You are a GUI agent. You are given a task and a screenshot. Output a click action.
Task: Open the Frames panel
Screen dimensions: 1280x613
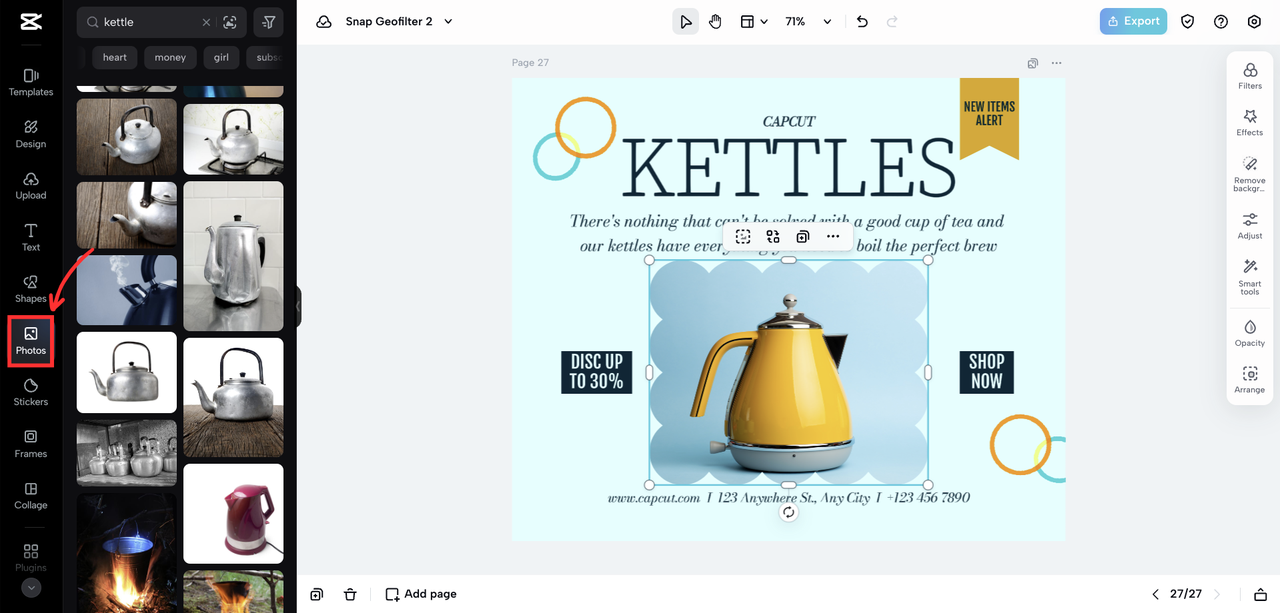pyautogui.click(x=31, y=444)
